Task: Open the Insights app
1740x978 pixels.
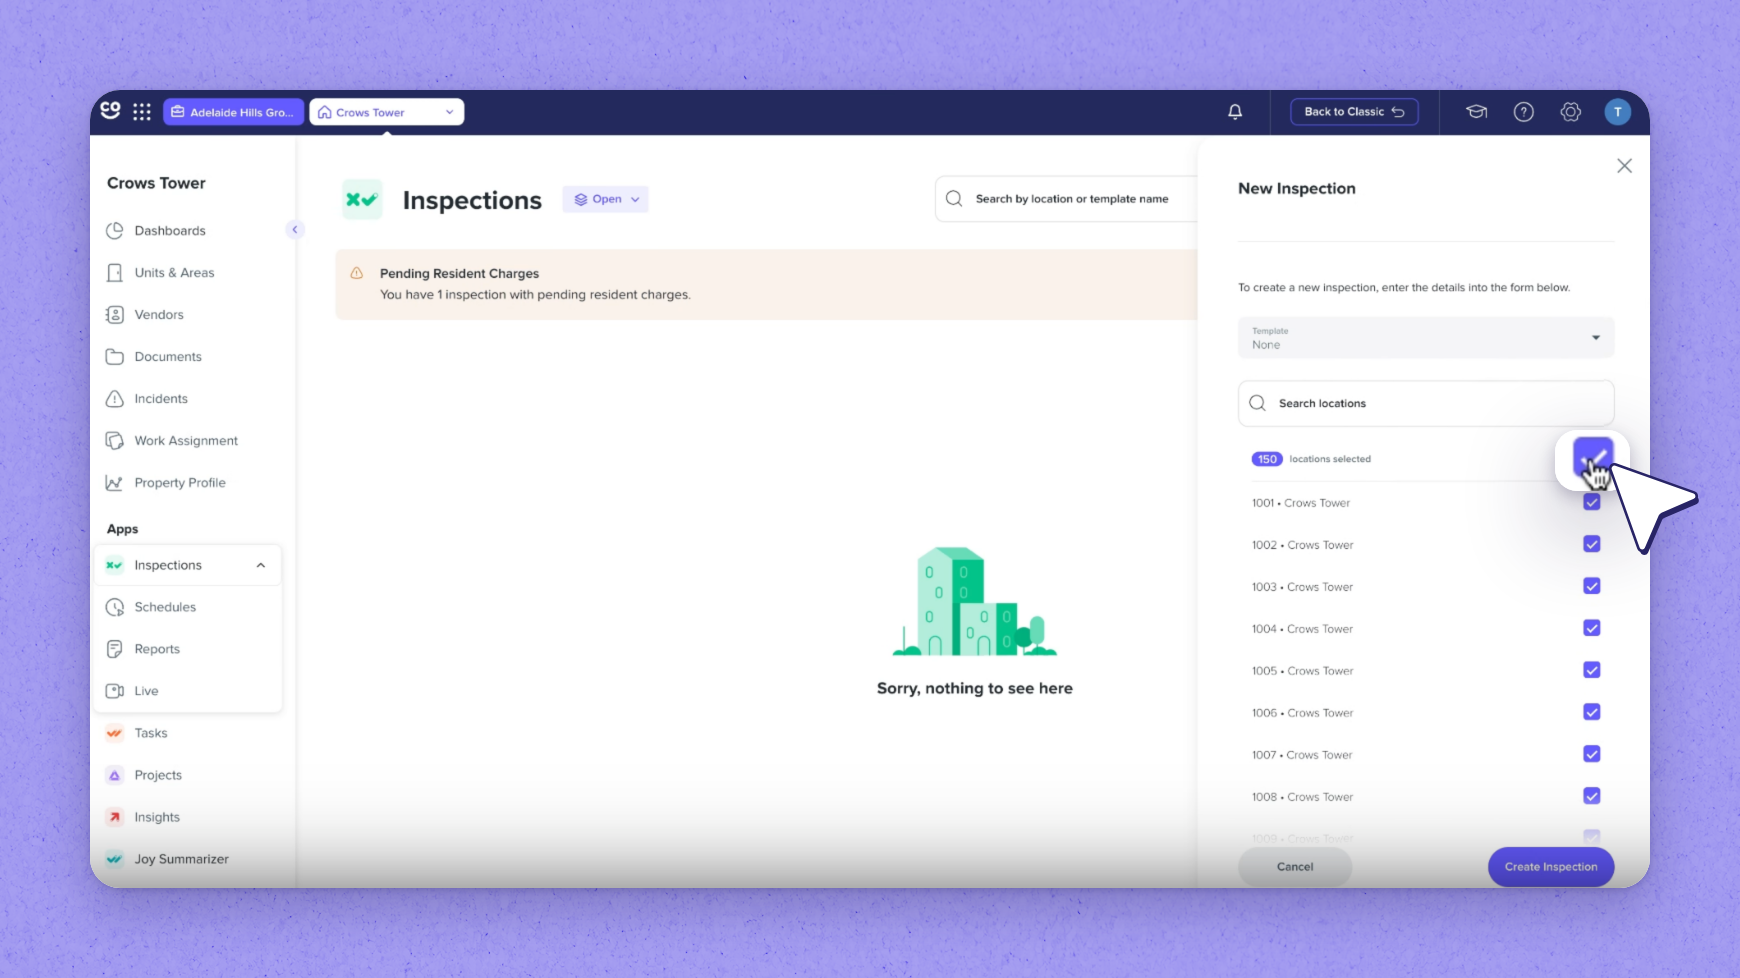Action: [x=157, y=817]
